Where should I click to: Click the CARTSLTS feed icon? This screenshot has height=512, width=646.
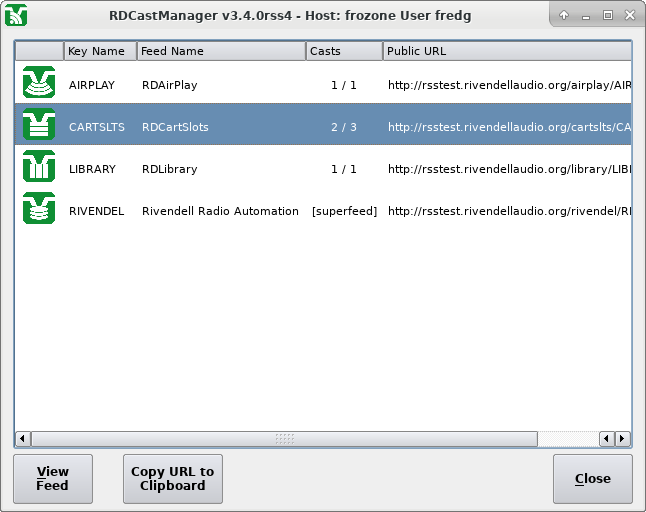tap(39, 127)
